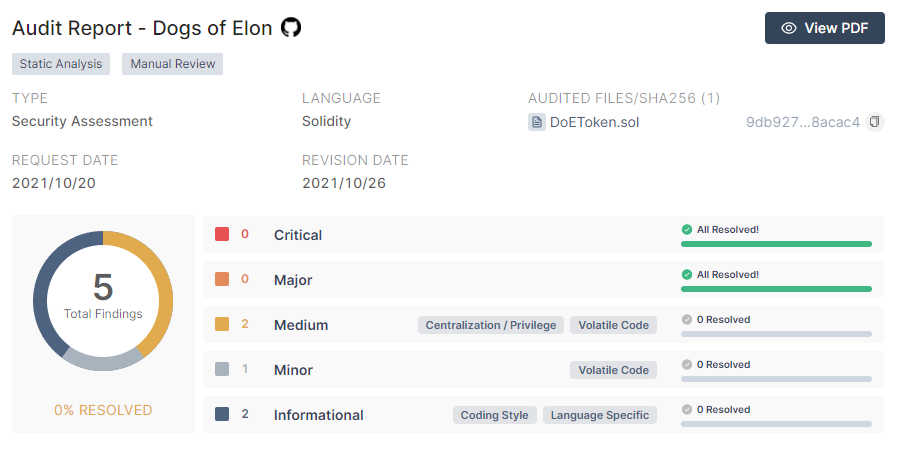The height and width of the screenshot is (449, 903).
Task: Expand the Medium findings row
Action: point(543,325)
